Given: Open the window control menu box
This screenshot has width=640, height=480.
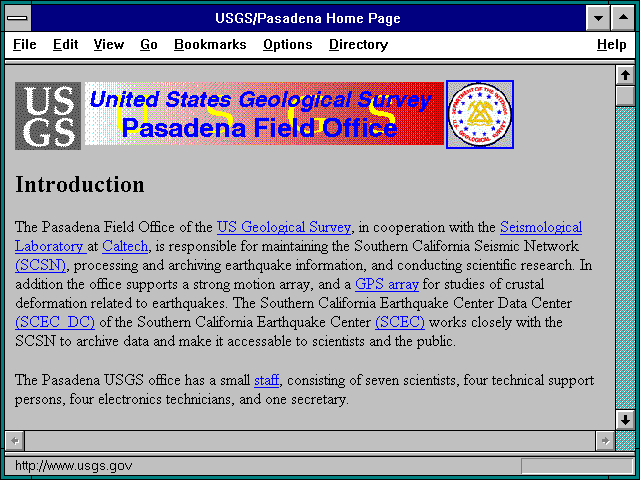Looking at the screenshot, I should pyautogui.click(x=18, y=18).
